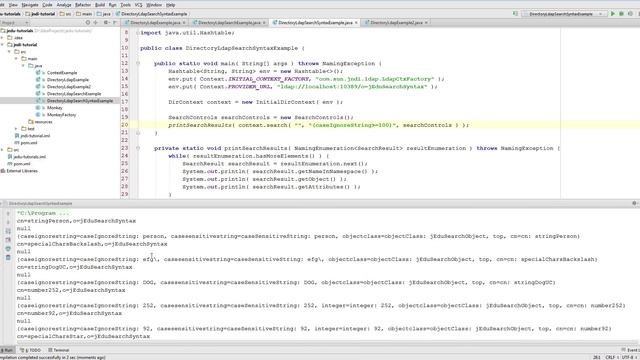Viewport: 640px width, 360px height.
Task: Click the down-arrow icon in the Run panel sidebar
Action: click(x=8, y=222)
